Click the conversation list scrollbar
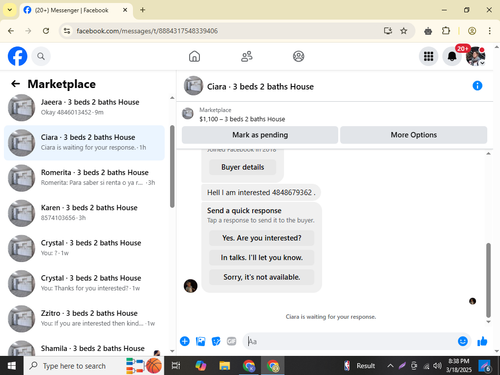The image size is (500, 375). [172, 167]
